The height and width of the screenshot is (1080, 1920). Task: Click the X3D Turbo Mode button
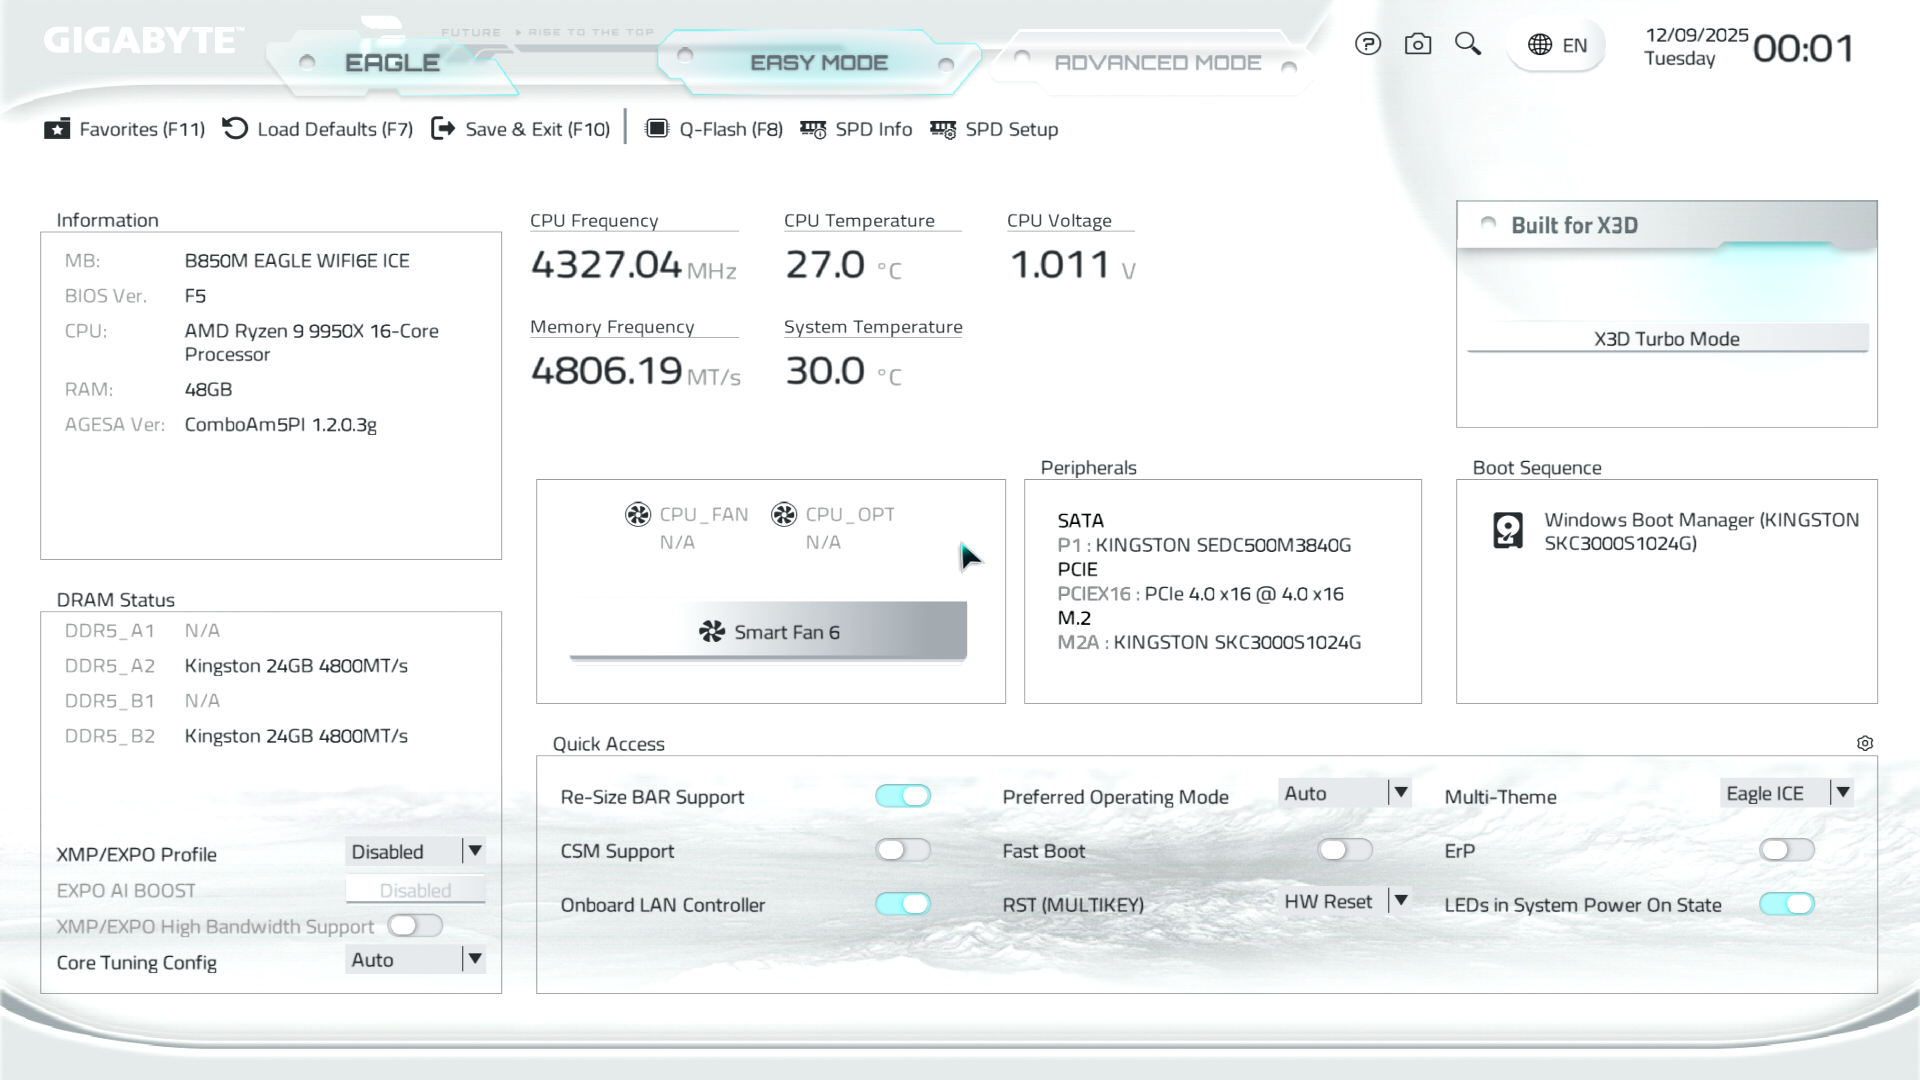pyautogui.click(x=1666, y=339)
